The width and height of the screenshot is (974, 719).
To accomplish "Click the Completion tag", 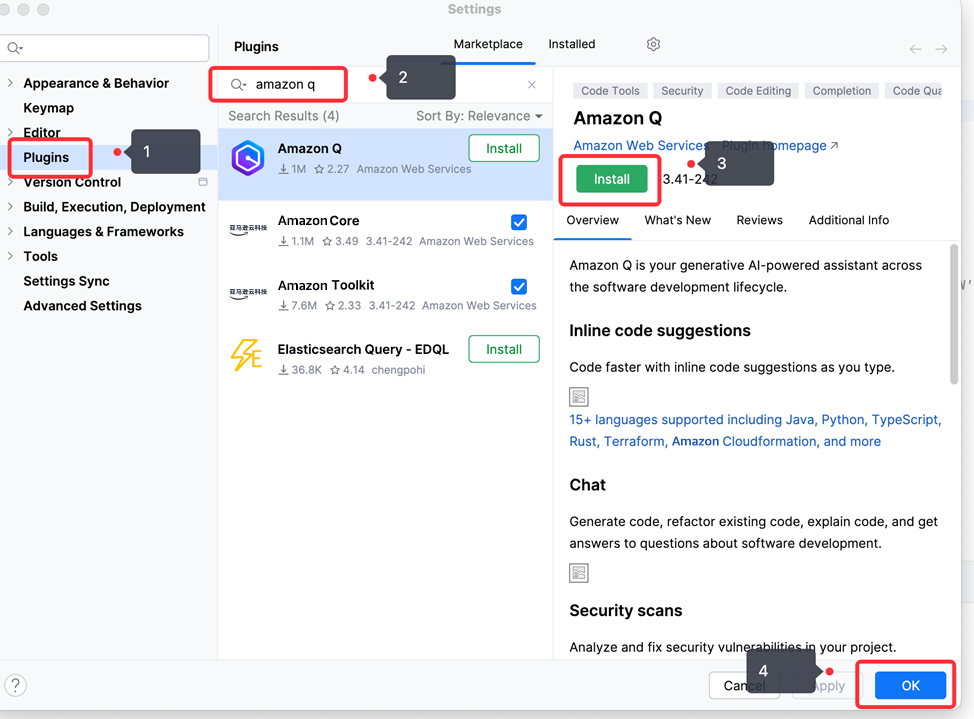I will click(x=842, y=91).
